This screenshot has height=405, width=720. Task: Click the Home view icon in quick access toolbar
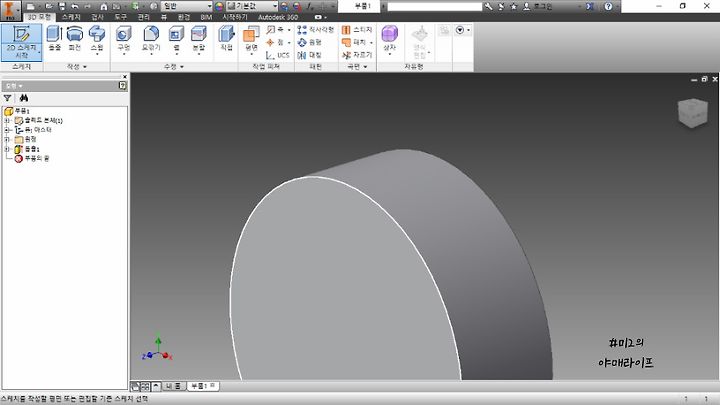pos(103,6)
